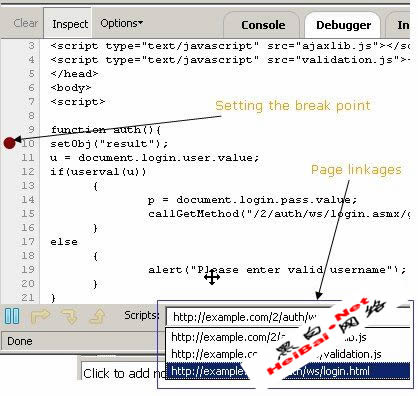Select the ajaxlib .js script entry in list
The image size is (418, 396).
[288, 337]
